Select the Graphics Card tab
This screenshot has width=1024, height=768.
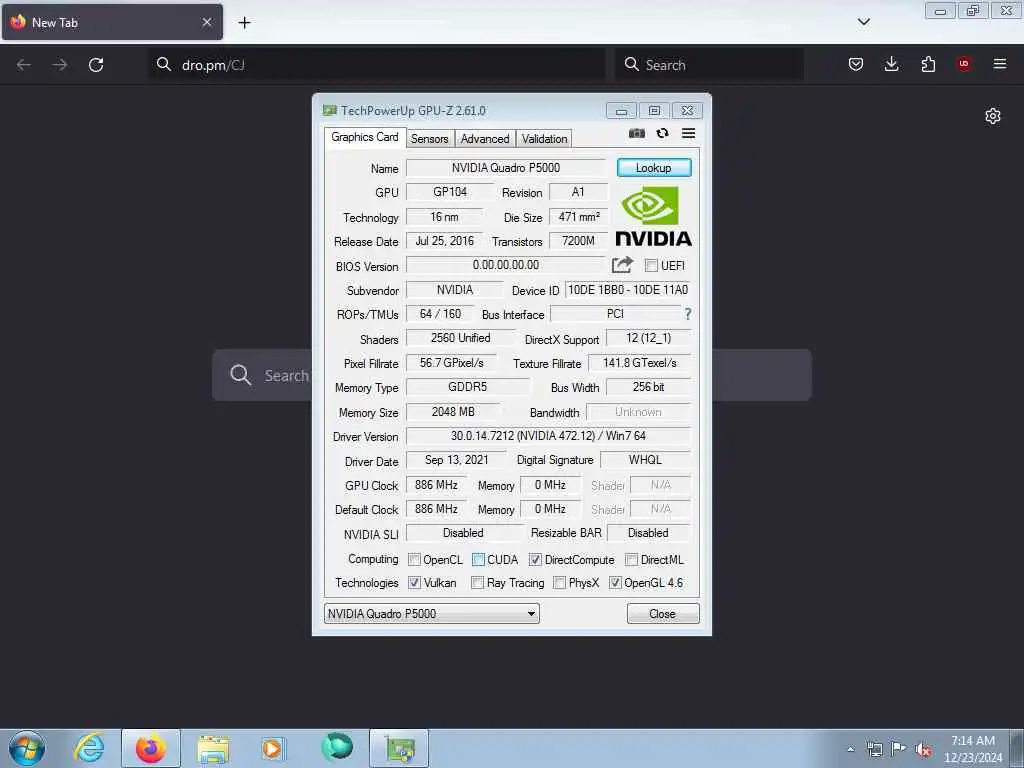pos(364,137)
